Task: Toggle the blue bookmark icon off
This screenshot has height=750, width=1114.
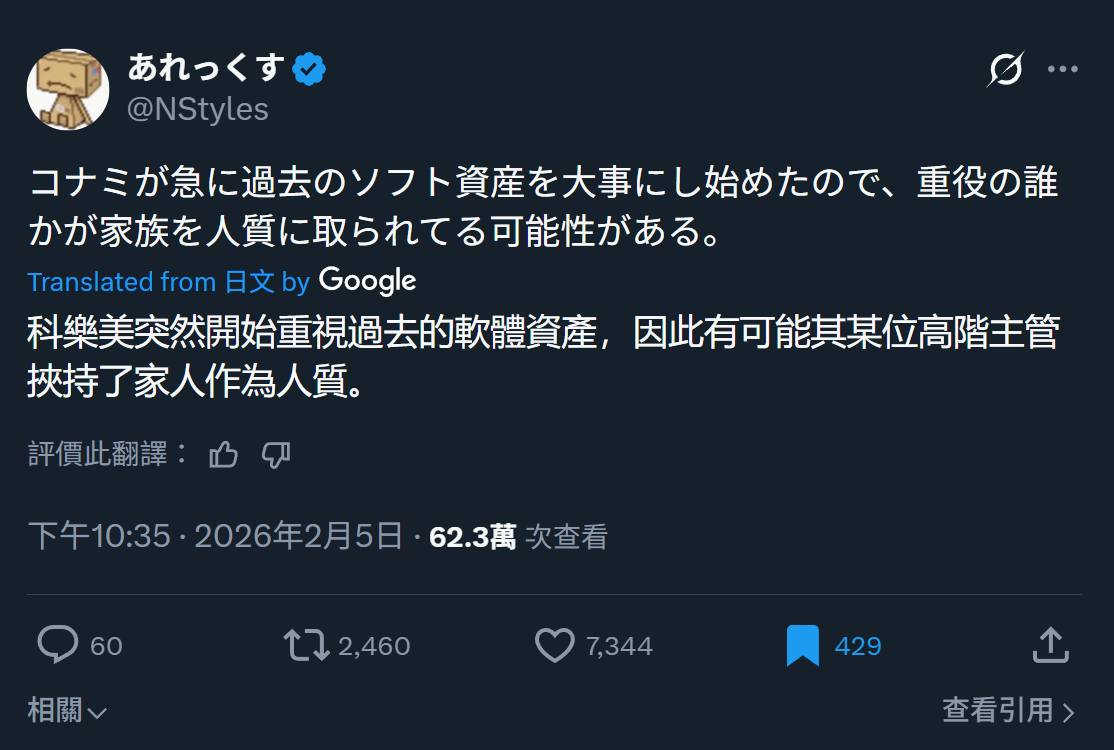Action: (802, 645)
